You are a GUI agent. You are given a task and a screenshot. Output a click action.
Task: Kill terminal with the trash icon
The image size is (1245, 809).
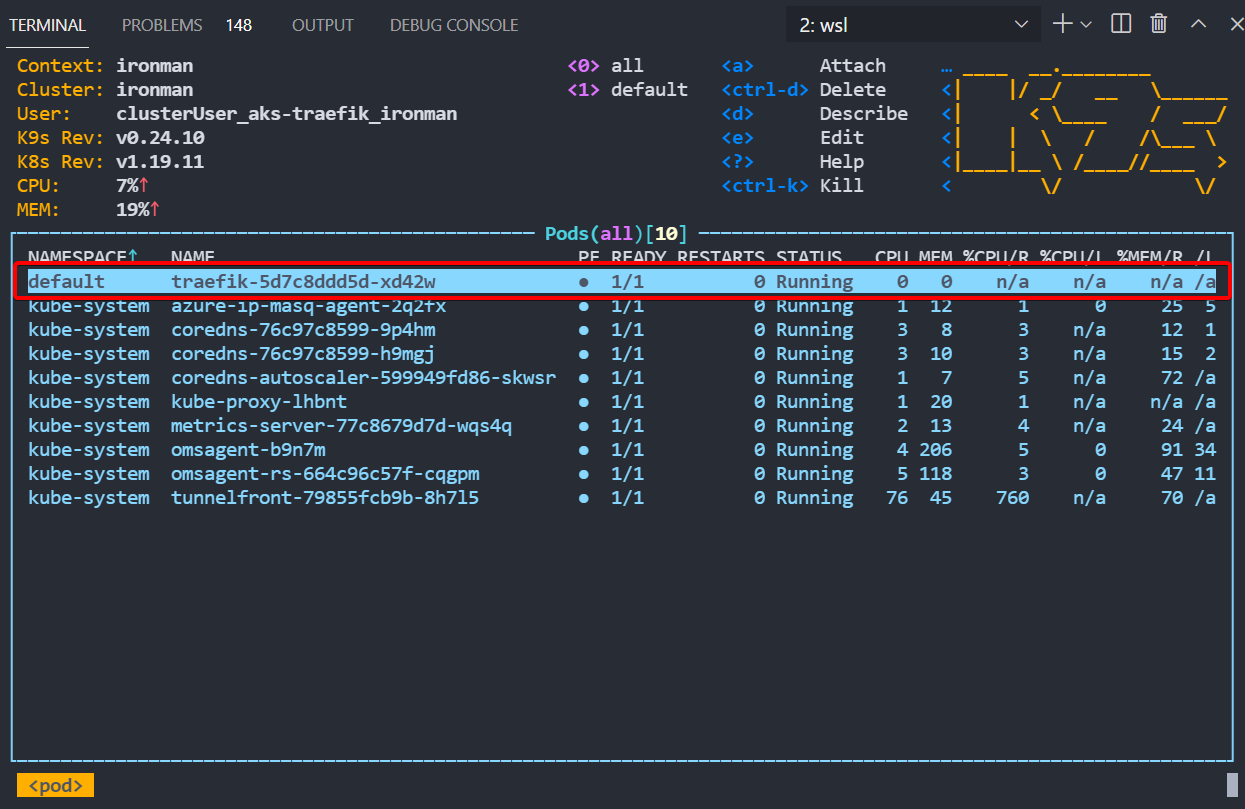pyautogui.click(x=1159, y=24)
